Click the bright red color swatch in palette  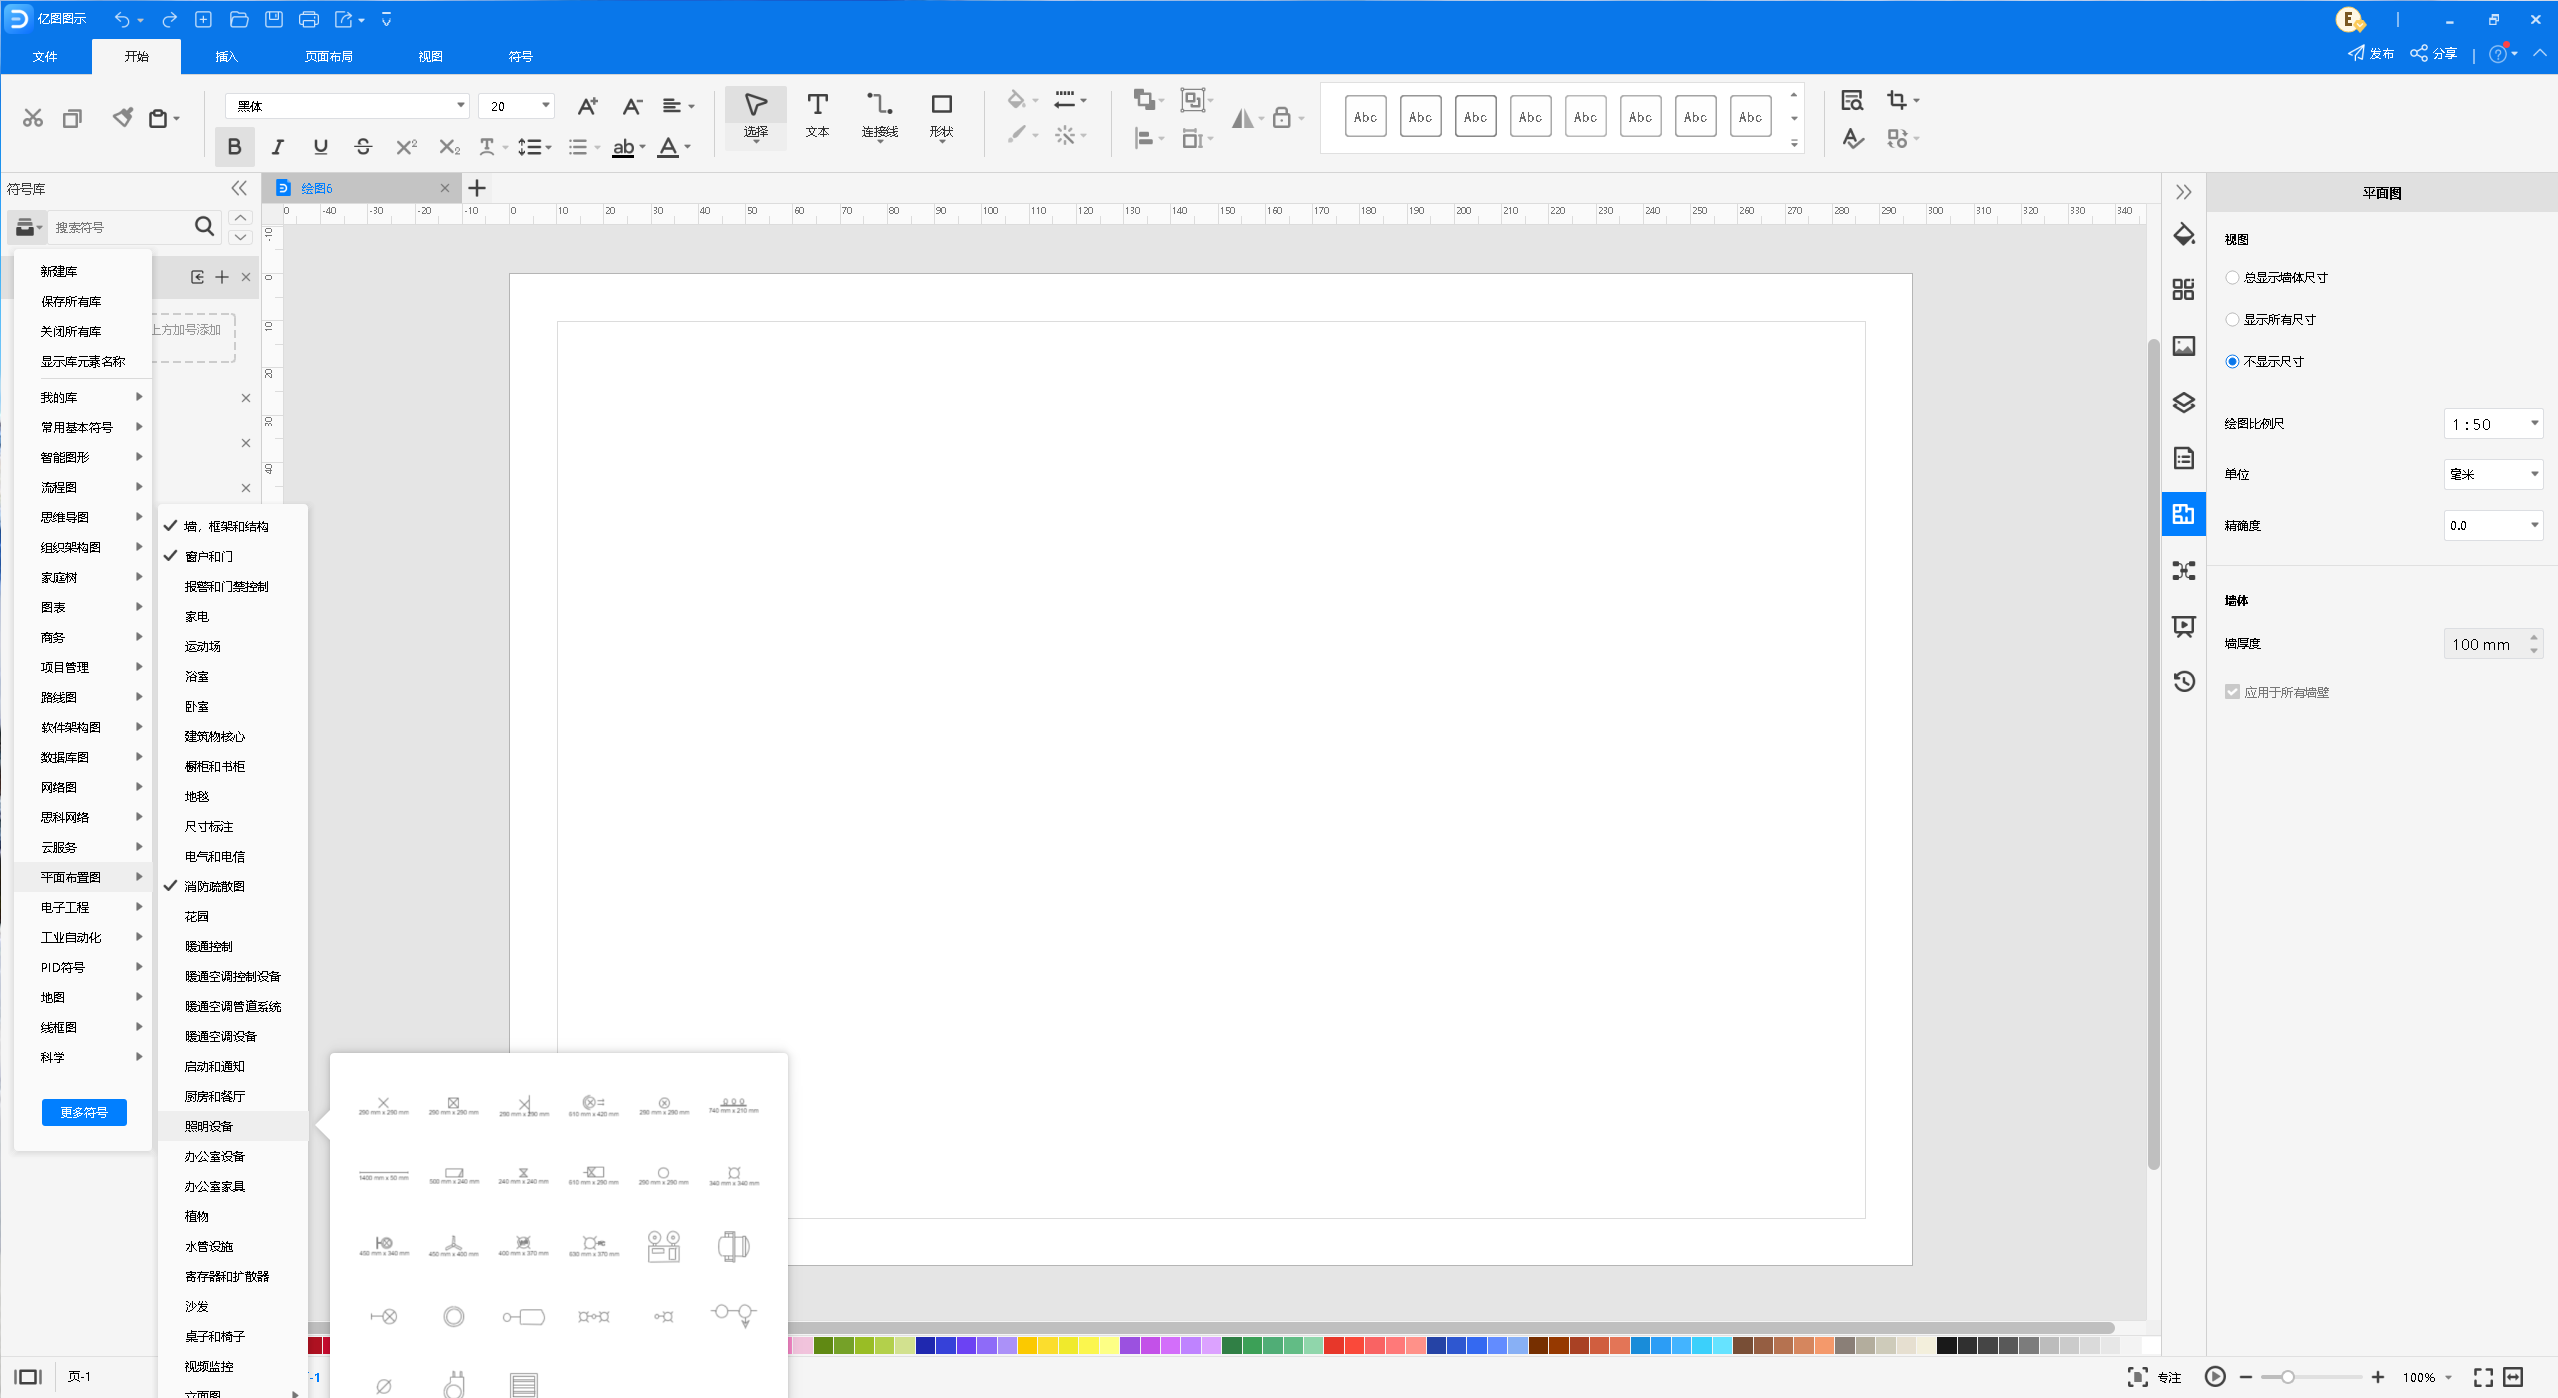[x=1333, y=1346]
